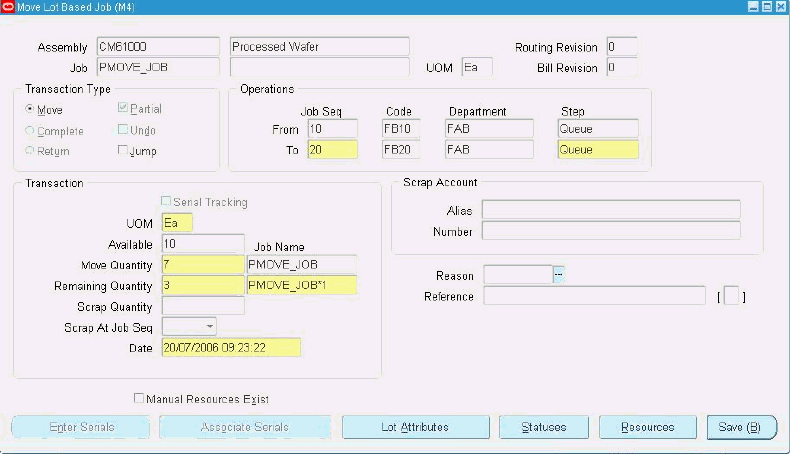Image resolution: width=790 pixels, height=454 pixels.
Task: Click the Transaction UOM field Ea
Action: (177, 223)
